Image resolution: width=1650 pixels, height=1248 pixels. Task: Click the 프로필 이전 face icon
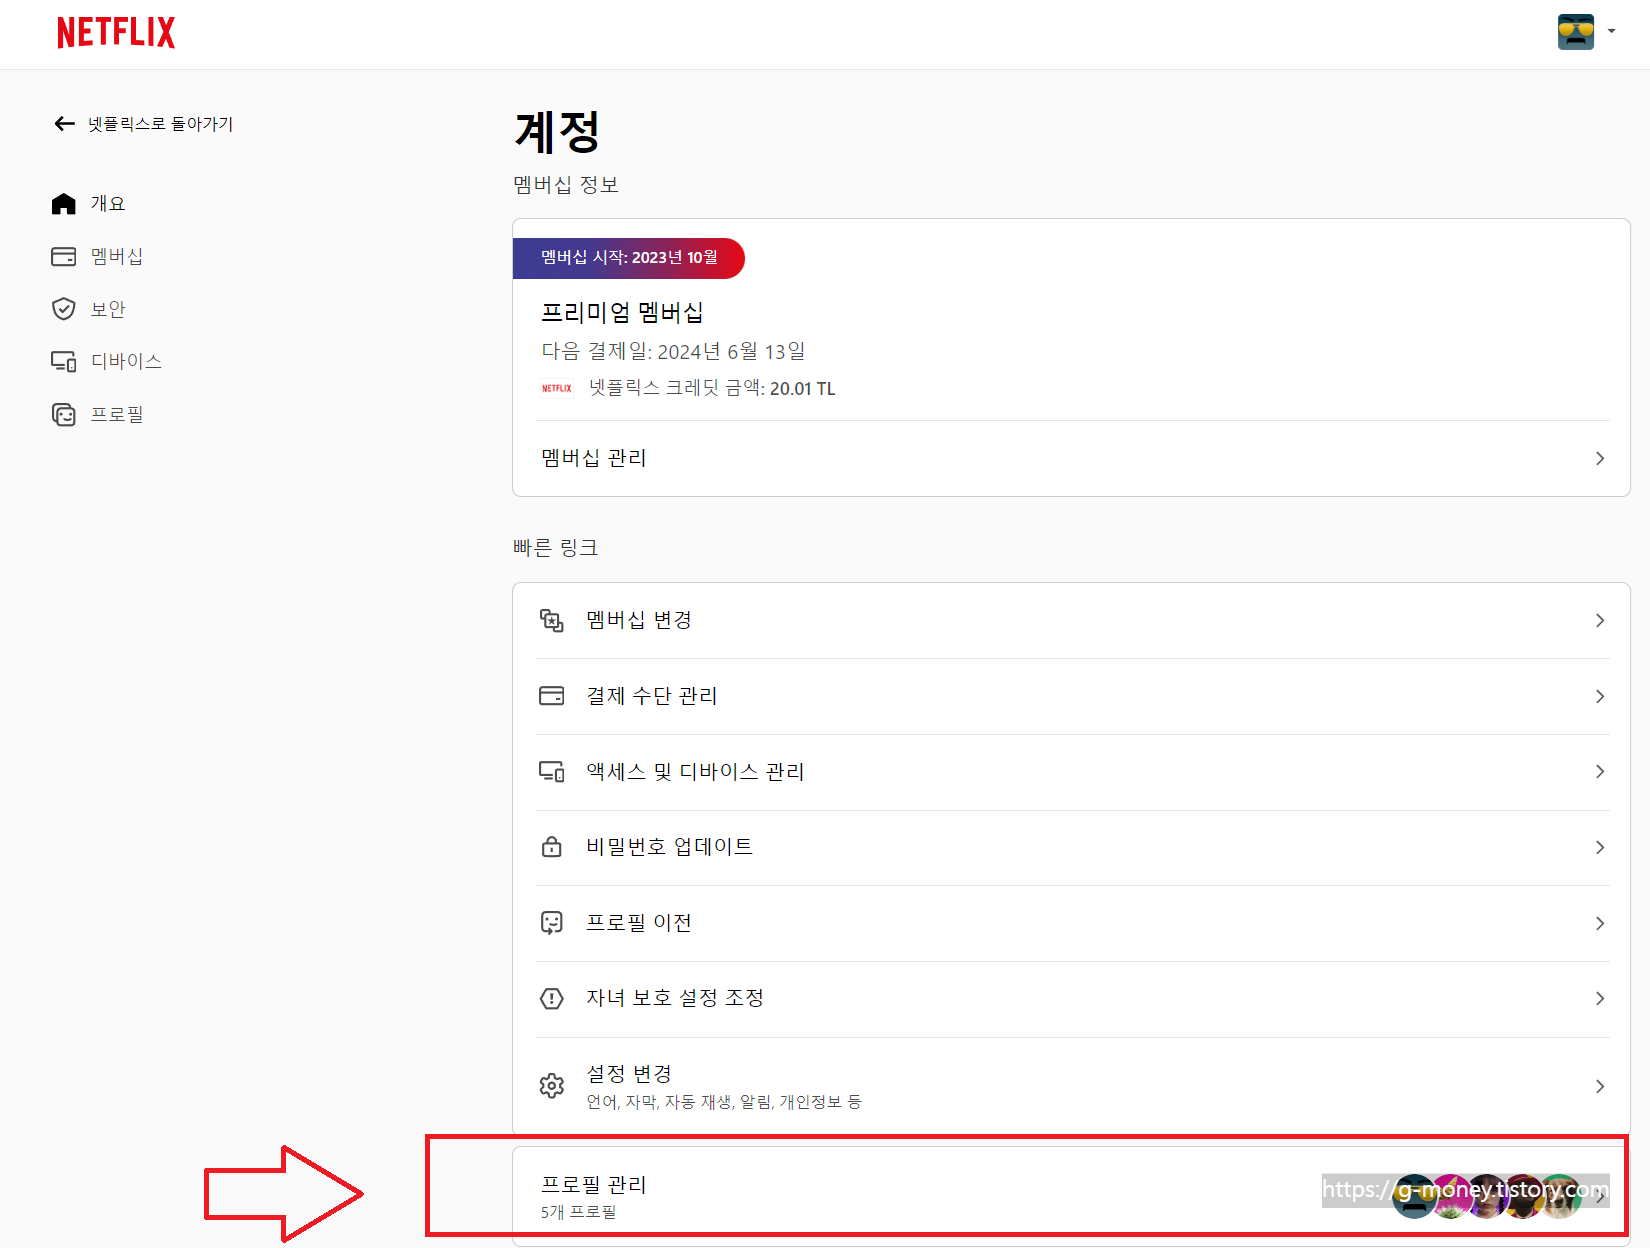[x=552, y=923]
